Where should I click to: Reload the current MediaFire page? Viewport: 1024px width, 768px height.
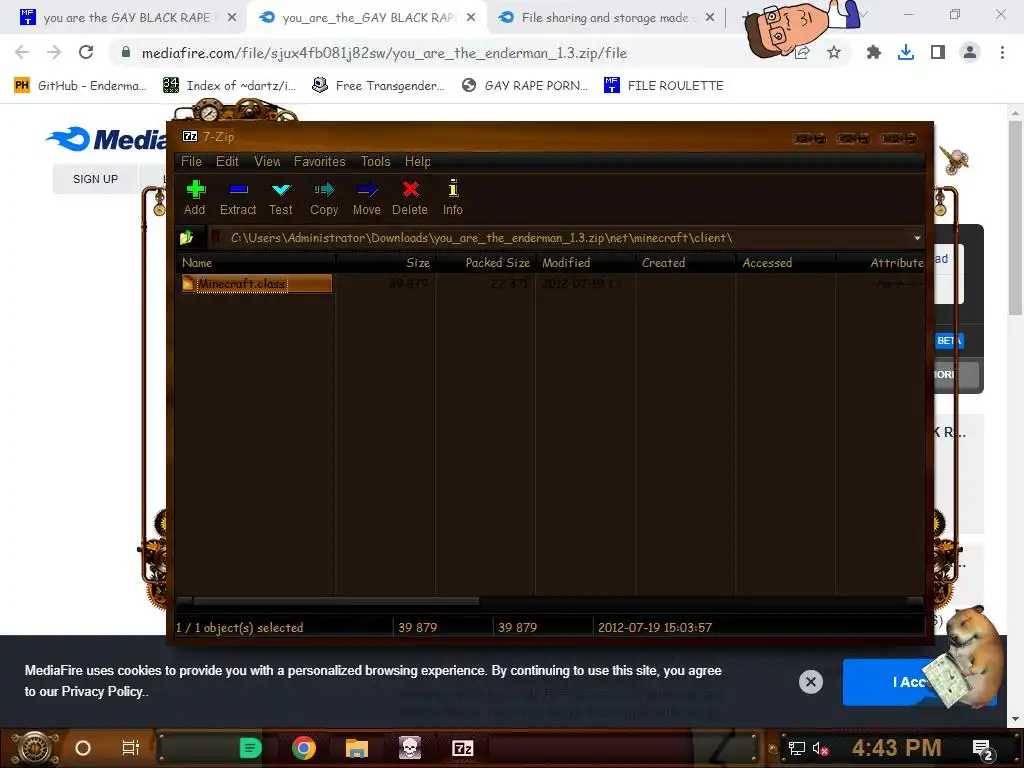(86, 52)
